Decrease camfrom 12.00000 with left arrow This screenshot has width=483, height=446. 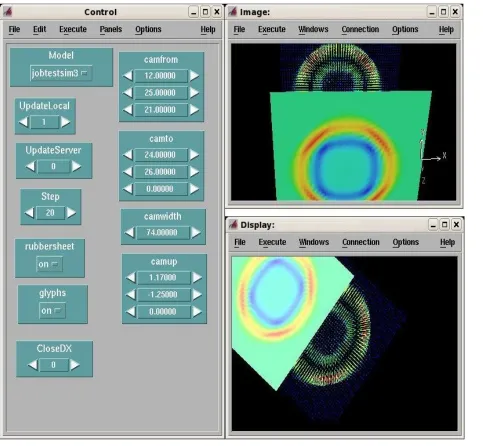pos(128,75)
